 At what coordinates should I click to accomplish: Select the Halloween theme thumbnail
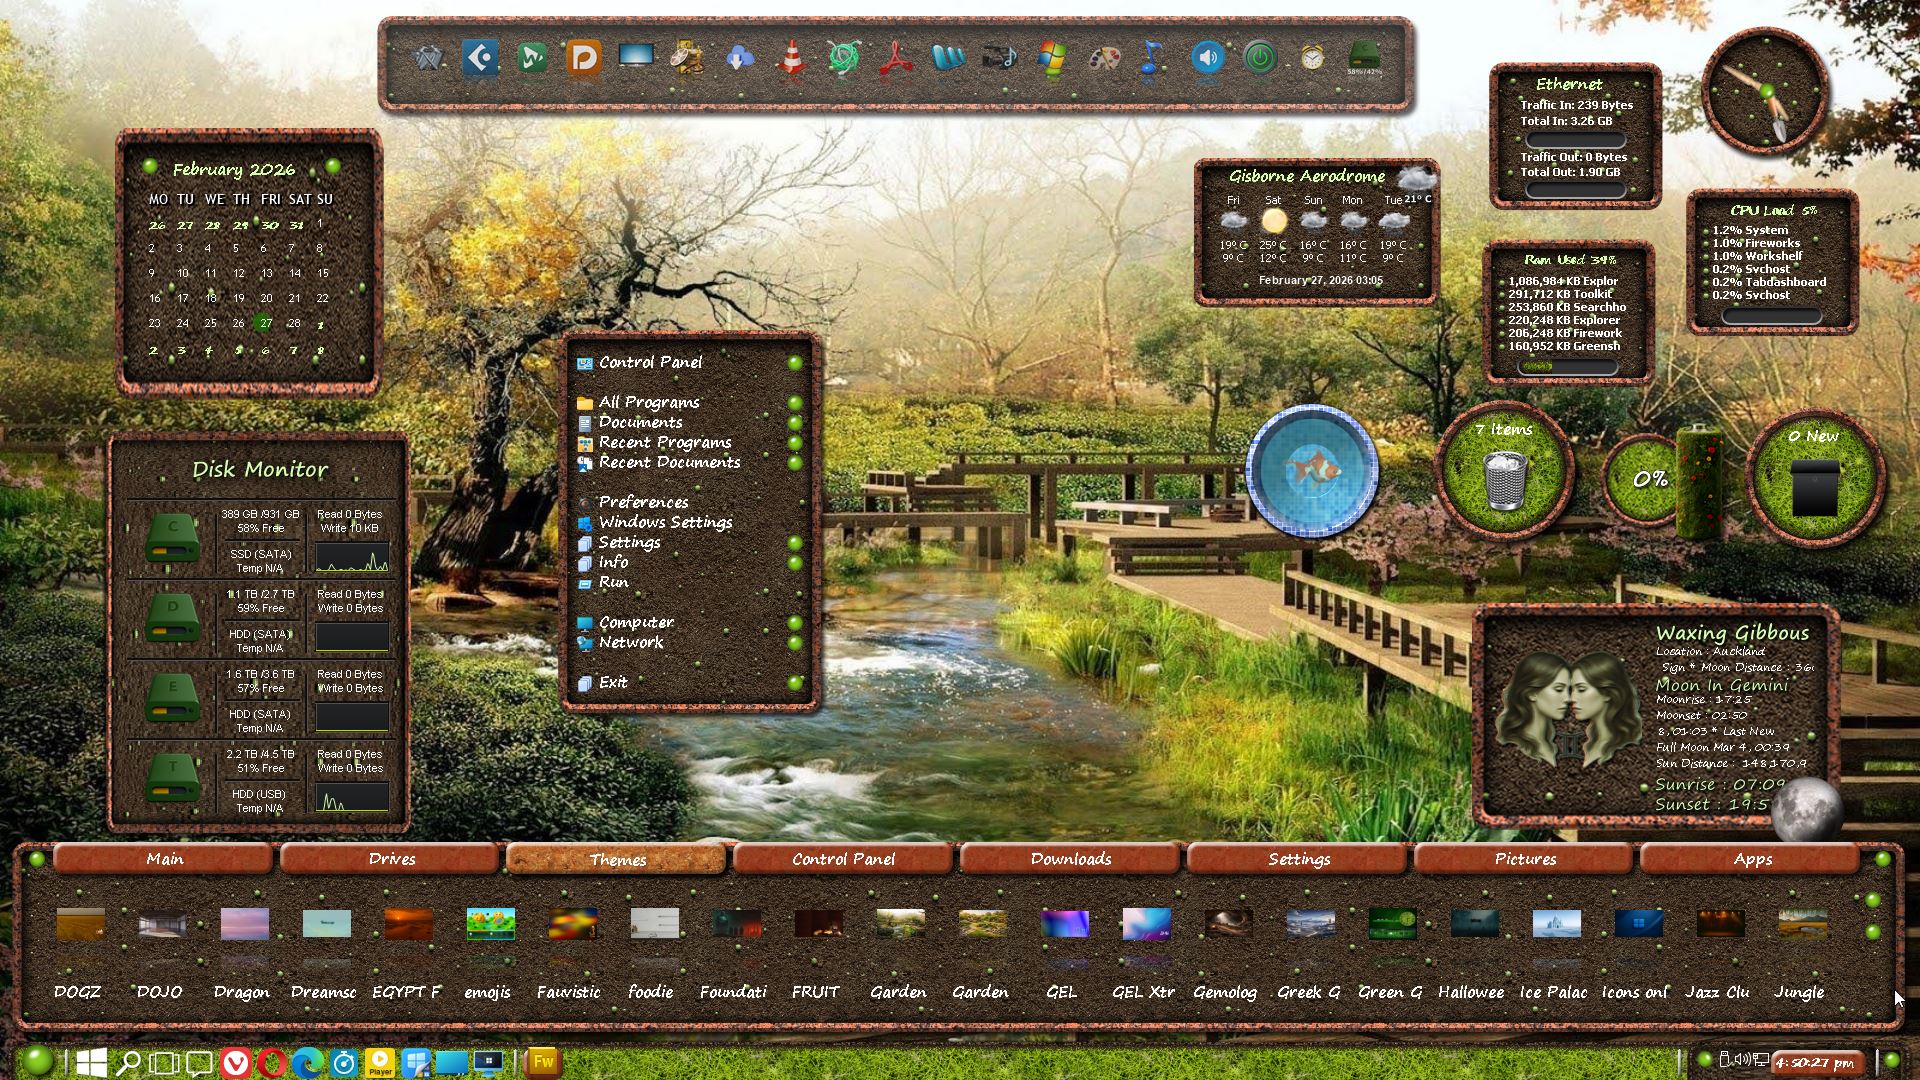(1474, 923)
